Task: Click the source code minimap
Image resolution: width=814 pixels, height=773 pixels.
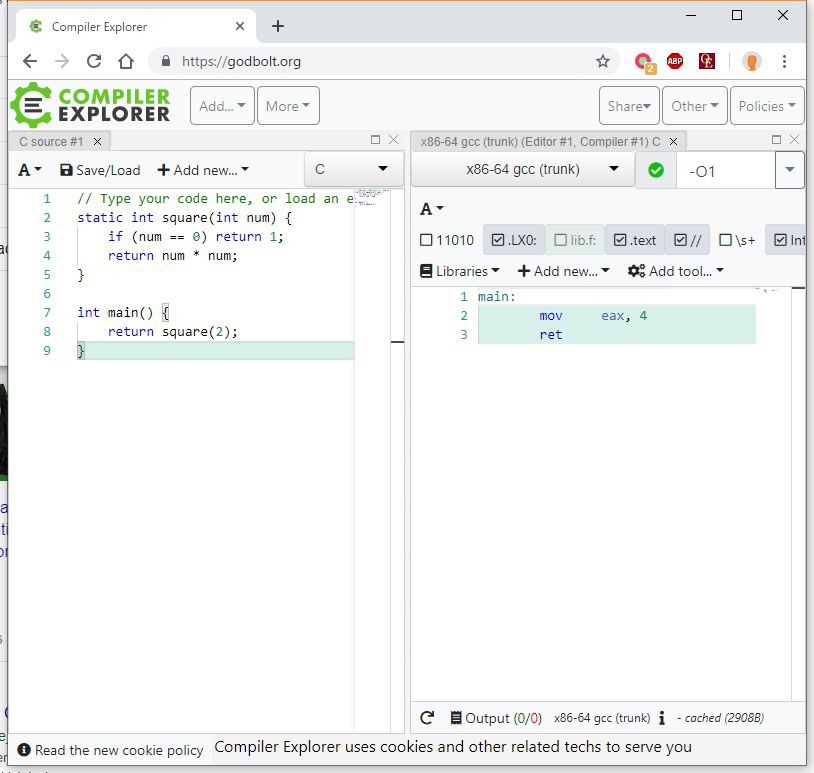Action: point(372,198)
